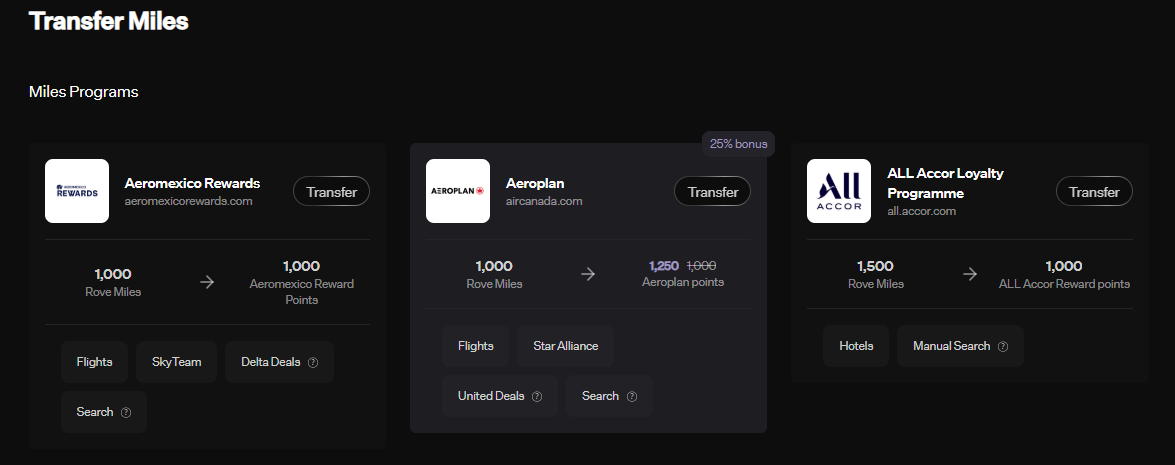This screenshot has height=465, width=1175.
Task: Click help icon next to Aeromexico Search
Action: (126, 413)
